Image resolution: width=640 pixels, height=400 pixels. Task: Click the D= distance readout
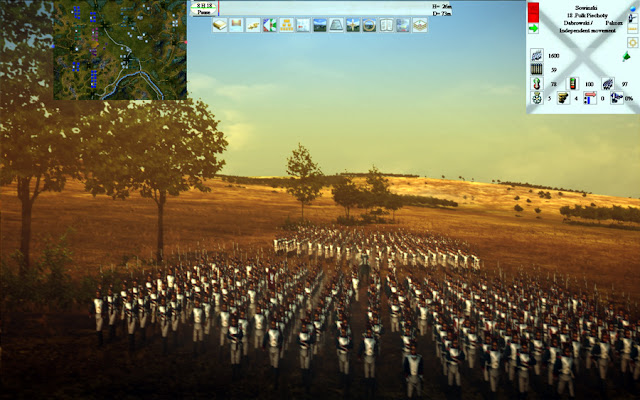pyautogui.click(x=442, y=13)
